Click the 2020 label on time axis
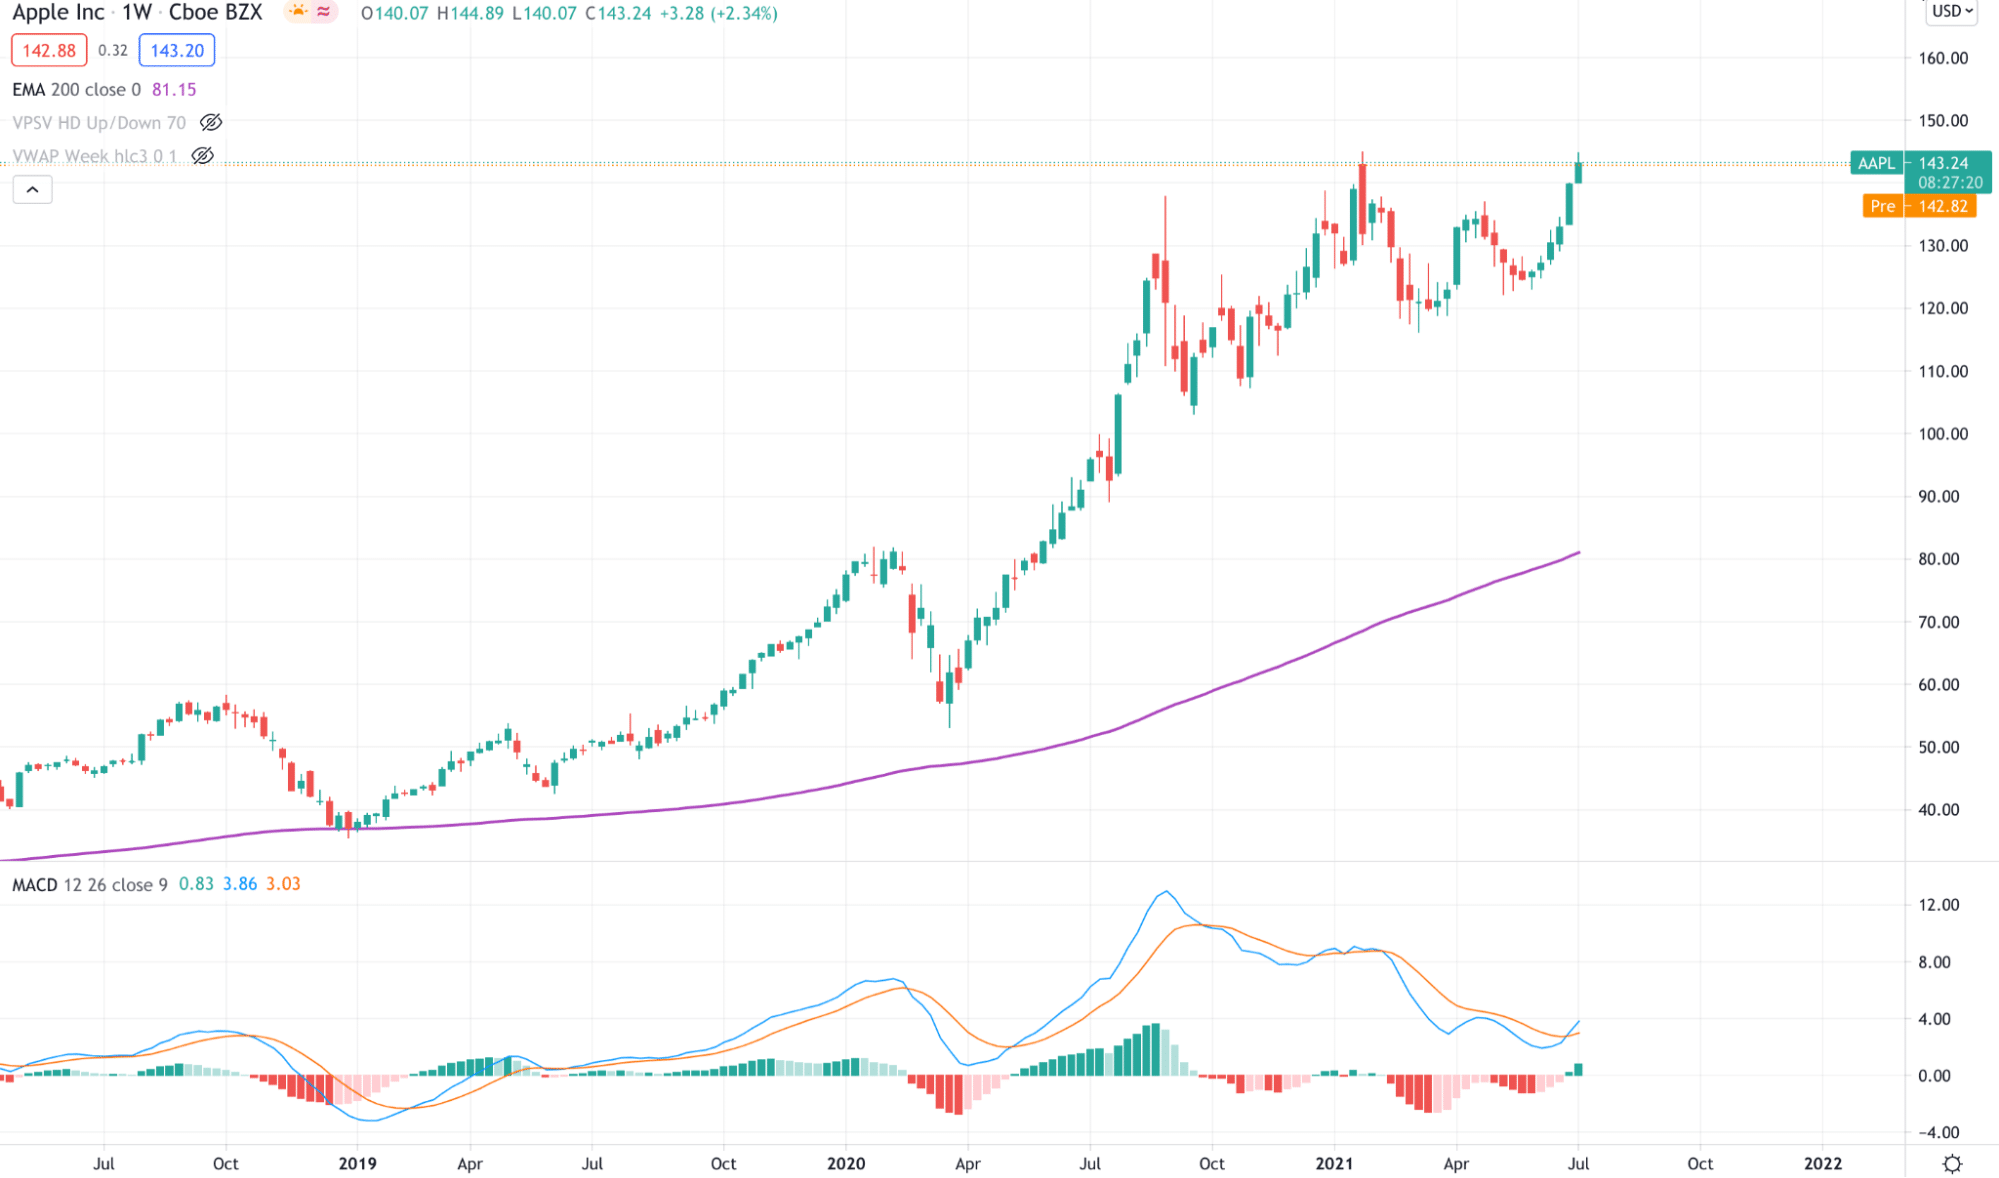 pos(846,1164)
